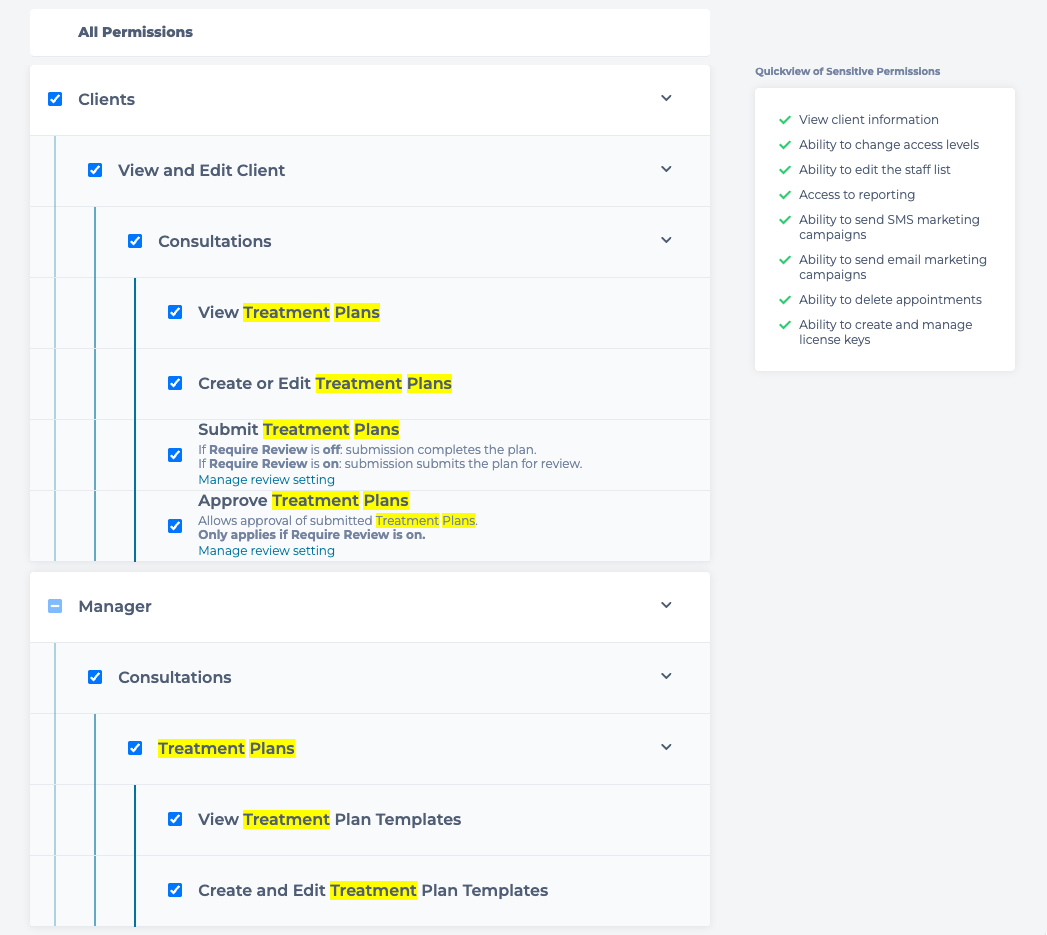
Task: Disable Create and Edit Treatment Plan Templates
Action: [x=175, y=890]
